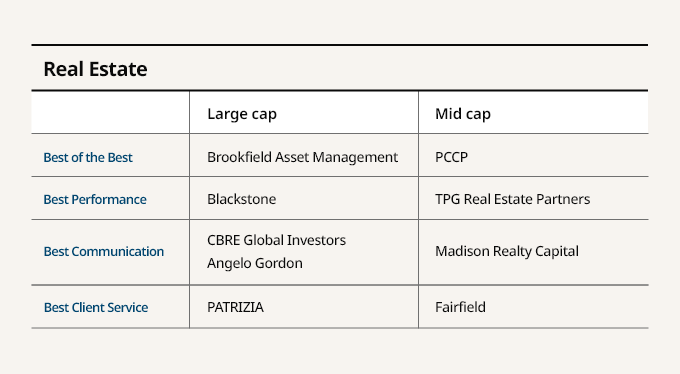The width and height of the screenshot is (680, 374).
Task: Open the Best Performance link
Action: (95, 199)
